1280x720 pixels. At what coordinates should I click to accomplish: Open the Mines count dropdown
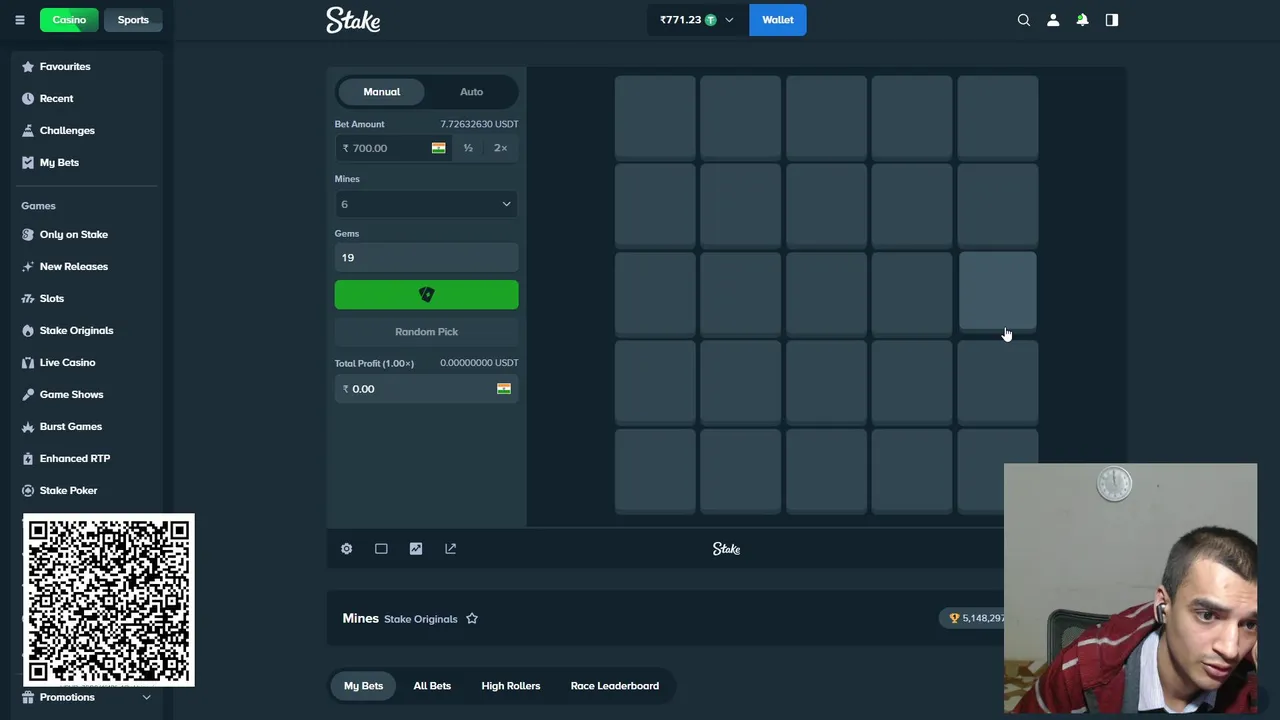click(x=426, y=204)
